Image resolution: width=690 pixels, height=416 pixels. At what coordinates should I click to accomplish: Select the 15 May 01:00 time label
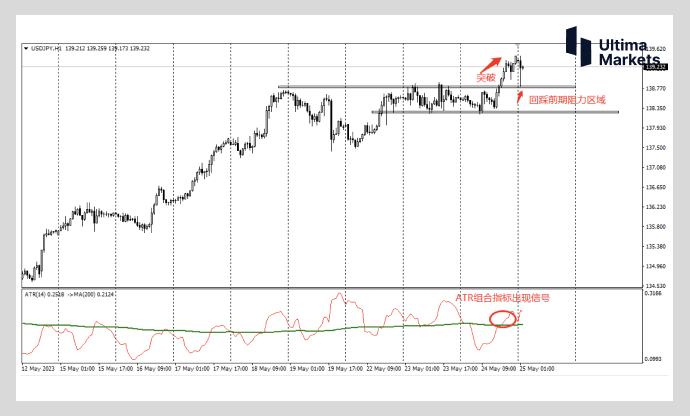point(77,369)
